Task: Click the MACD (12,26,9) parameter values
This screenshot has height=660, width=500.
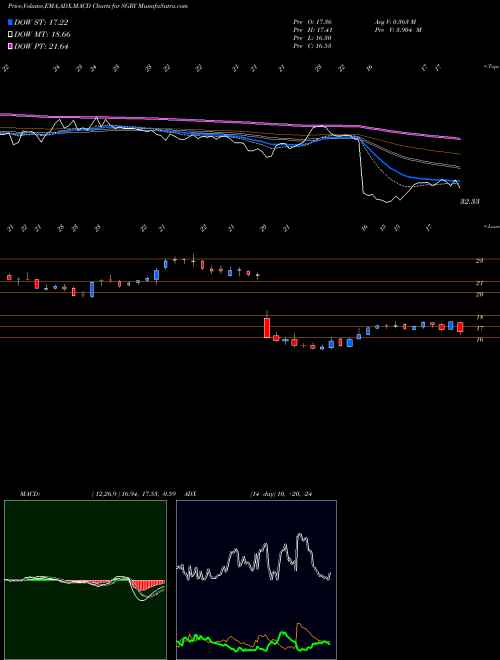Action: click(136, 494)
